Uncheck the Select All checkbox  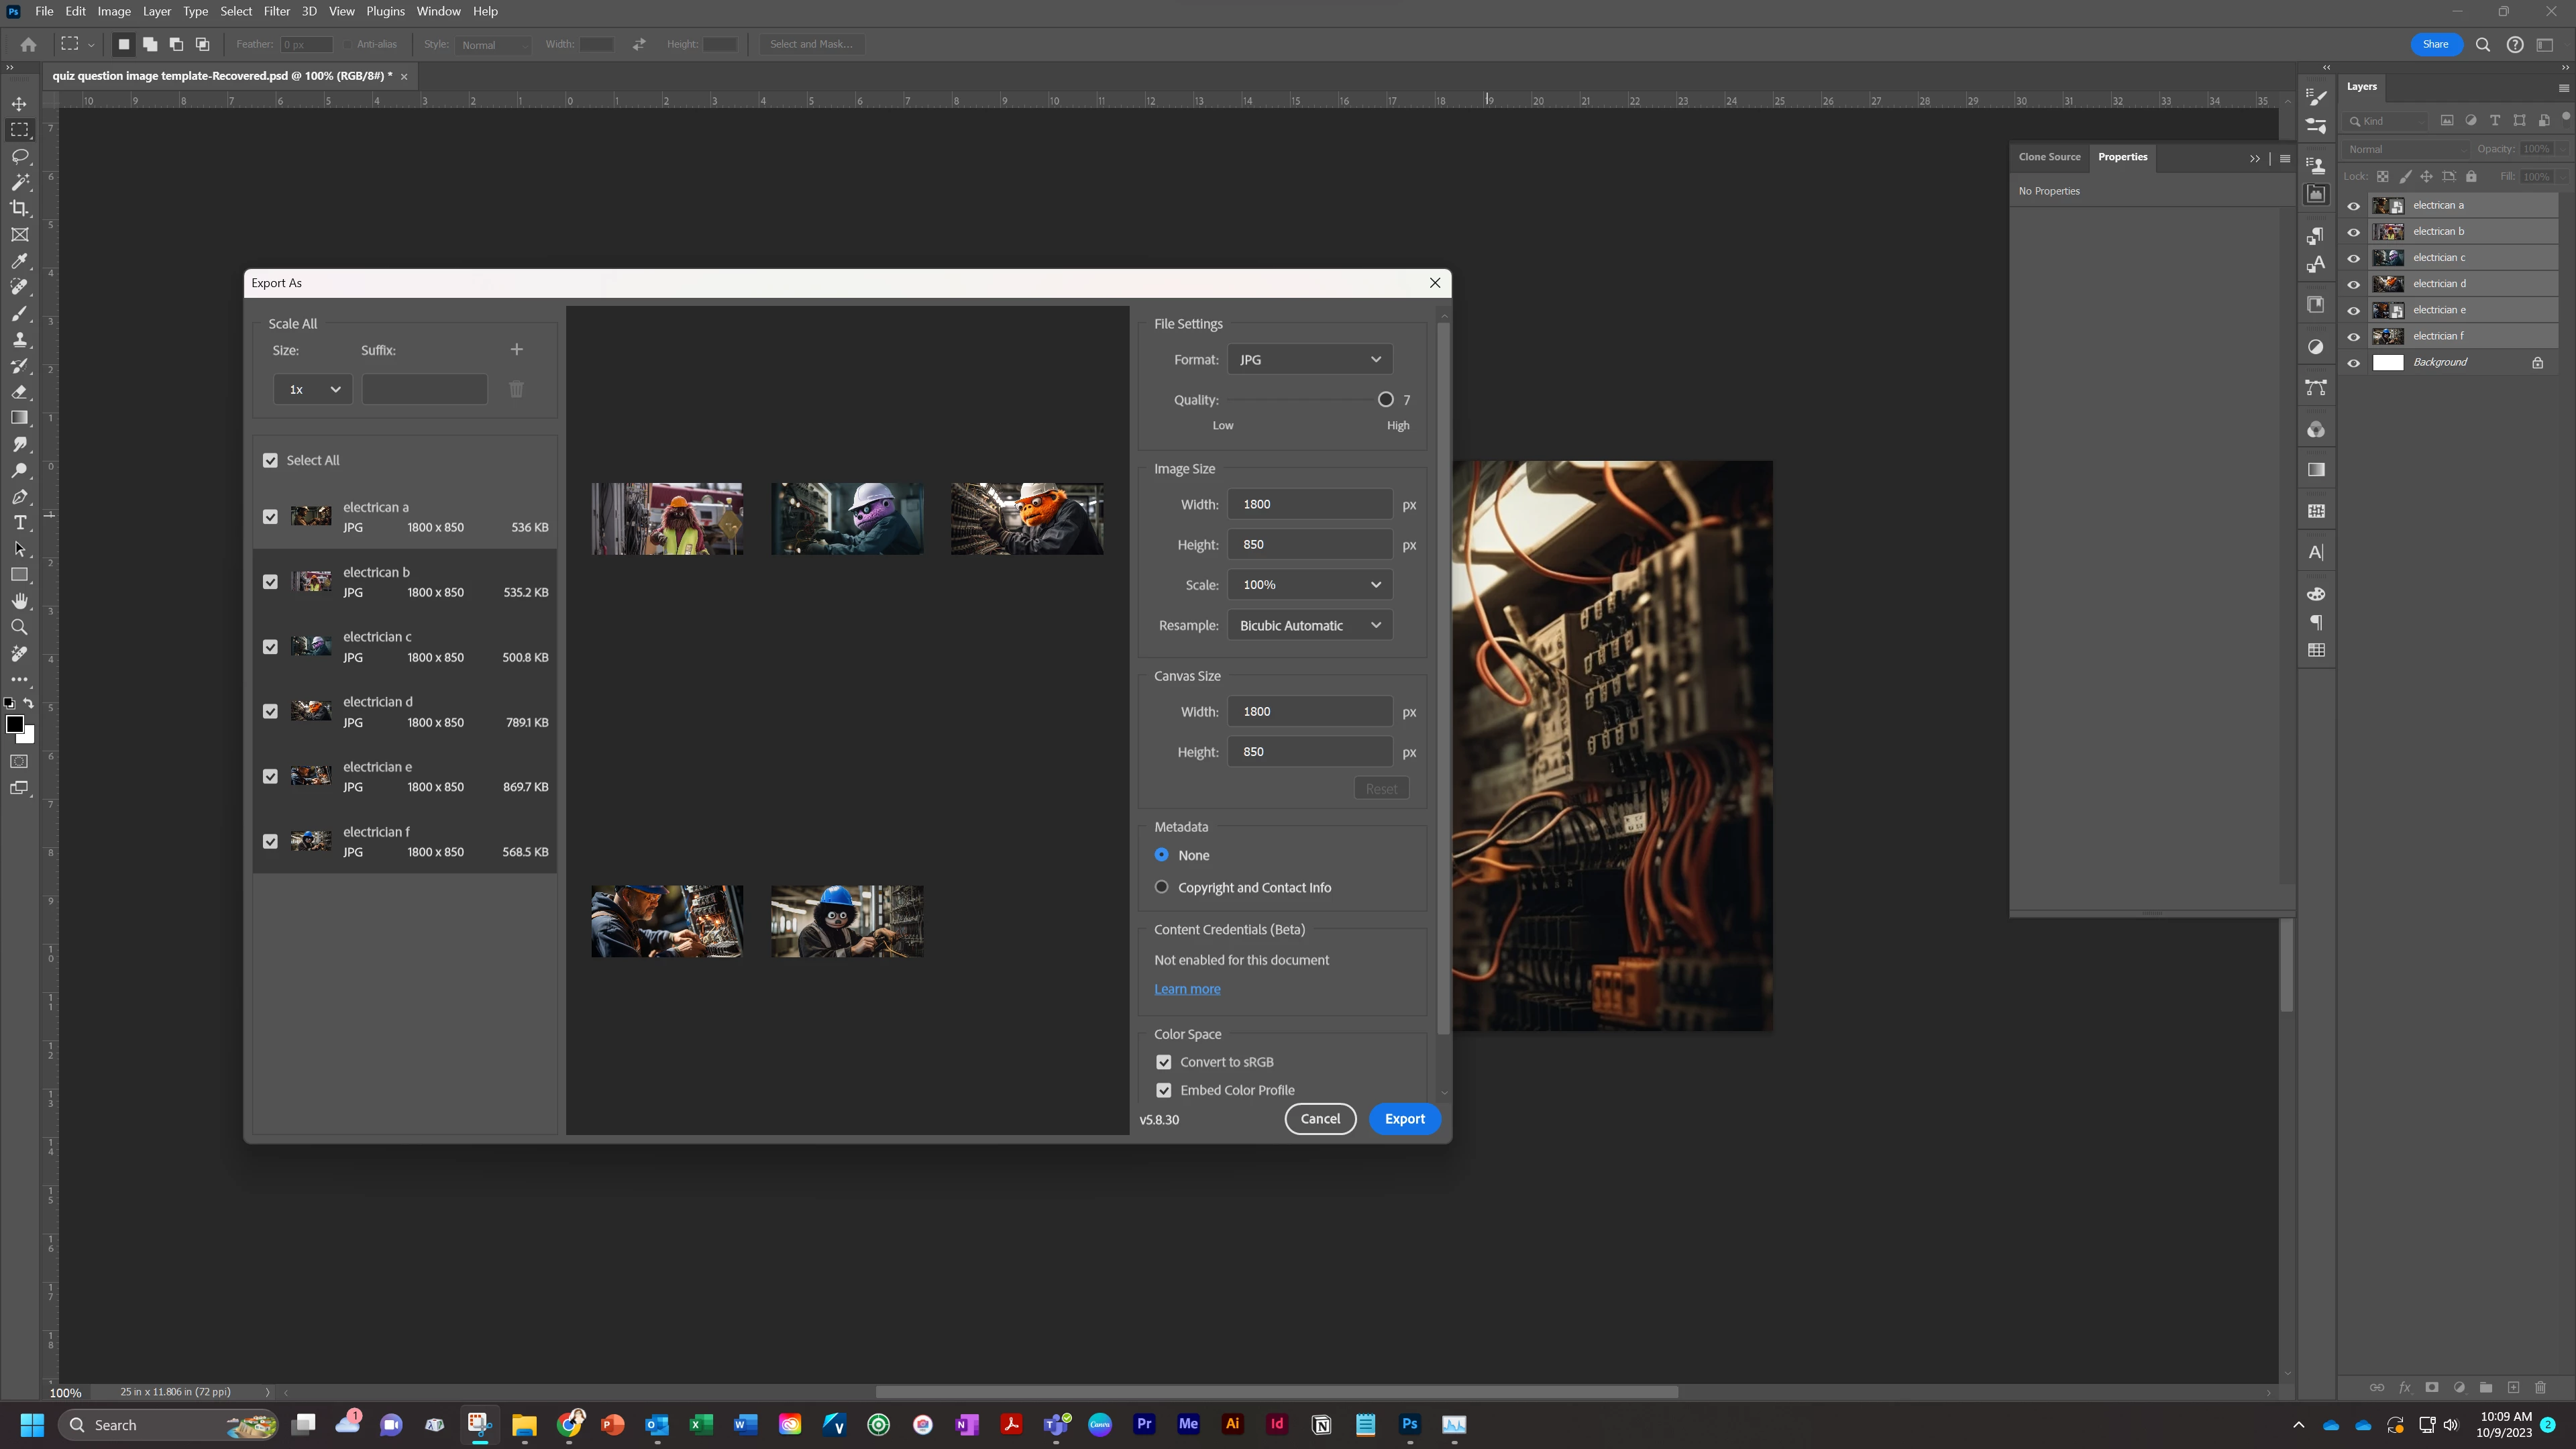pyautogui.click(x=270, y=460)
